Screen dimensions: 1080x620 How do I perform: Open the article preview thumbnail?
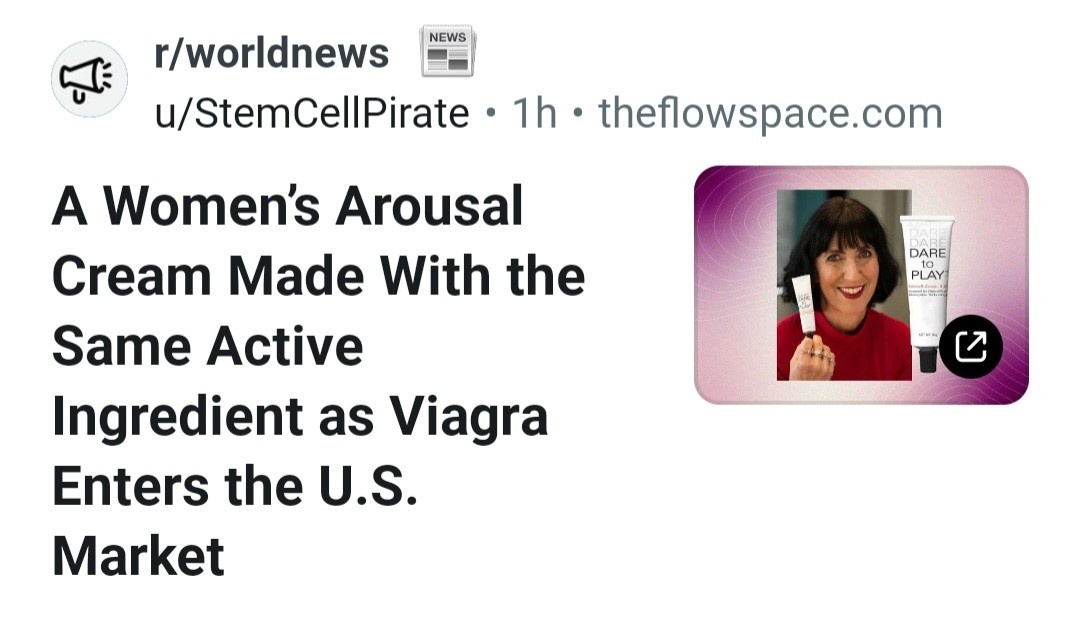pyautogui.click(x=860, y=285)
